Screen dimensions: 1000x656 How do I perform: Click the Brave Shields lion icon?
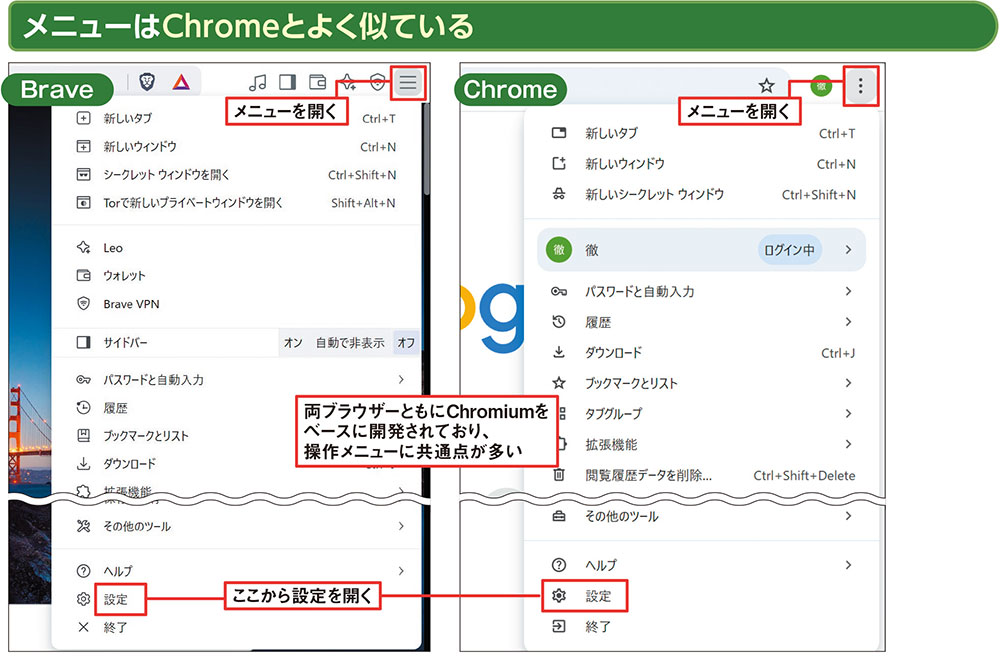pyautogui.click(x=146, y=83)
